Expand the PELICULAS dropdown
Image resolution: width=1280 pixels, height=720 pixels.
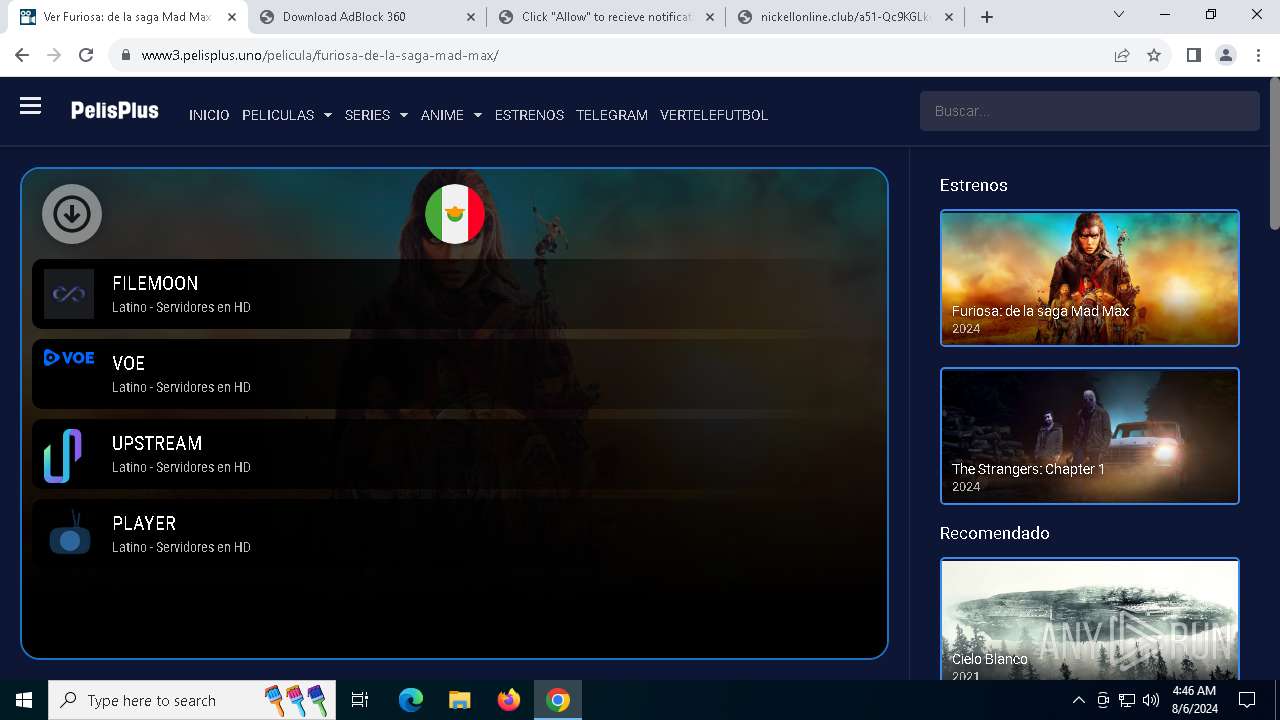click(x=286, y=115)
